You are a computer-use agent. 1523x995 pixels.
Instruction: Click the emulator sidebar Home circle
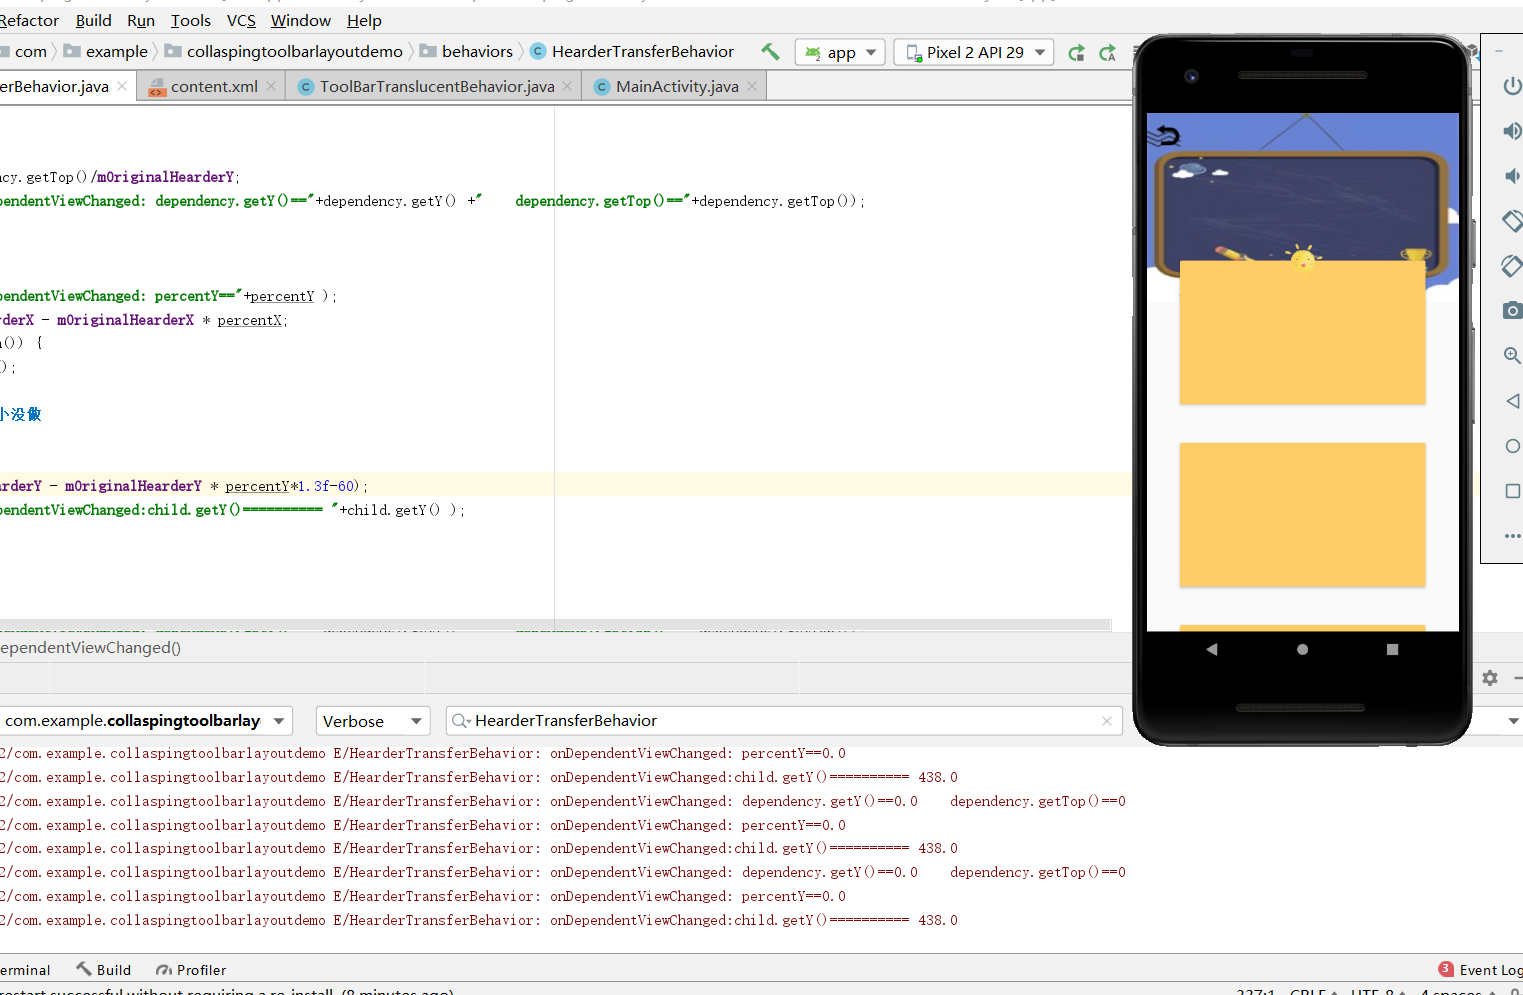pyautogui.click(x=1512, y=446)
